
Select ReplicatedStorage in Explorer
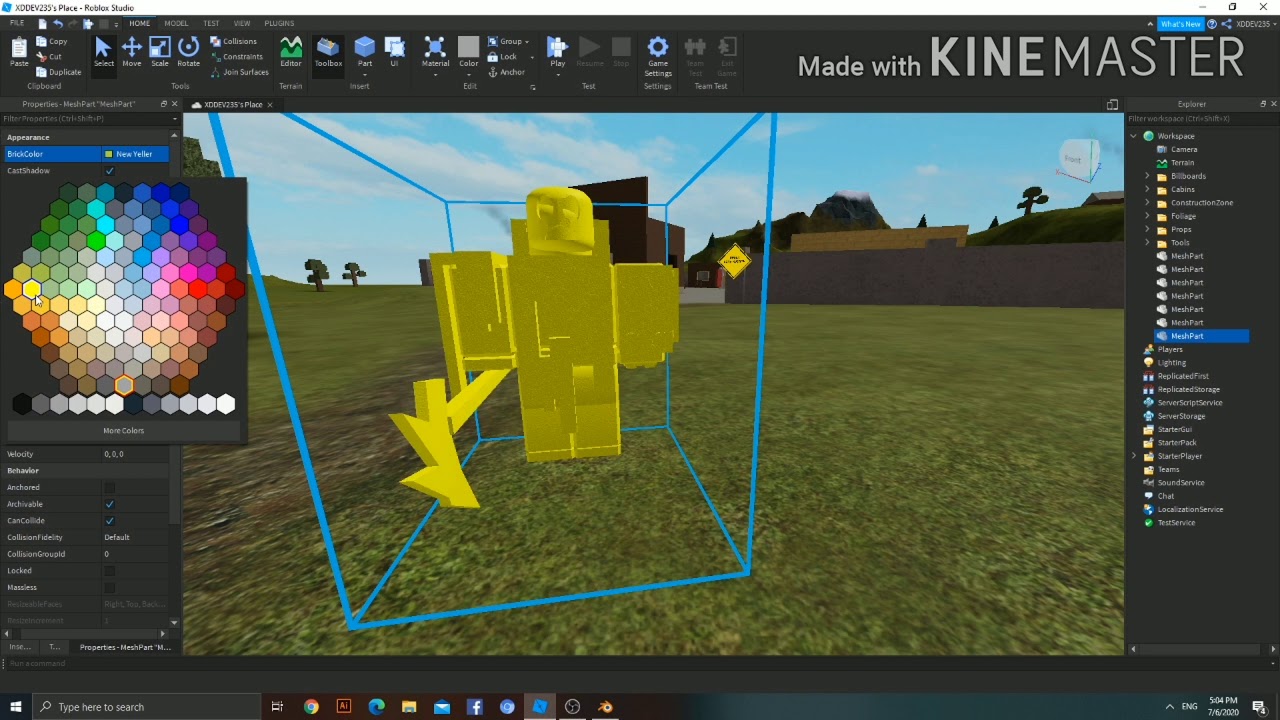(x=1189, y=389)
